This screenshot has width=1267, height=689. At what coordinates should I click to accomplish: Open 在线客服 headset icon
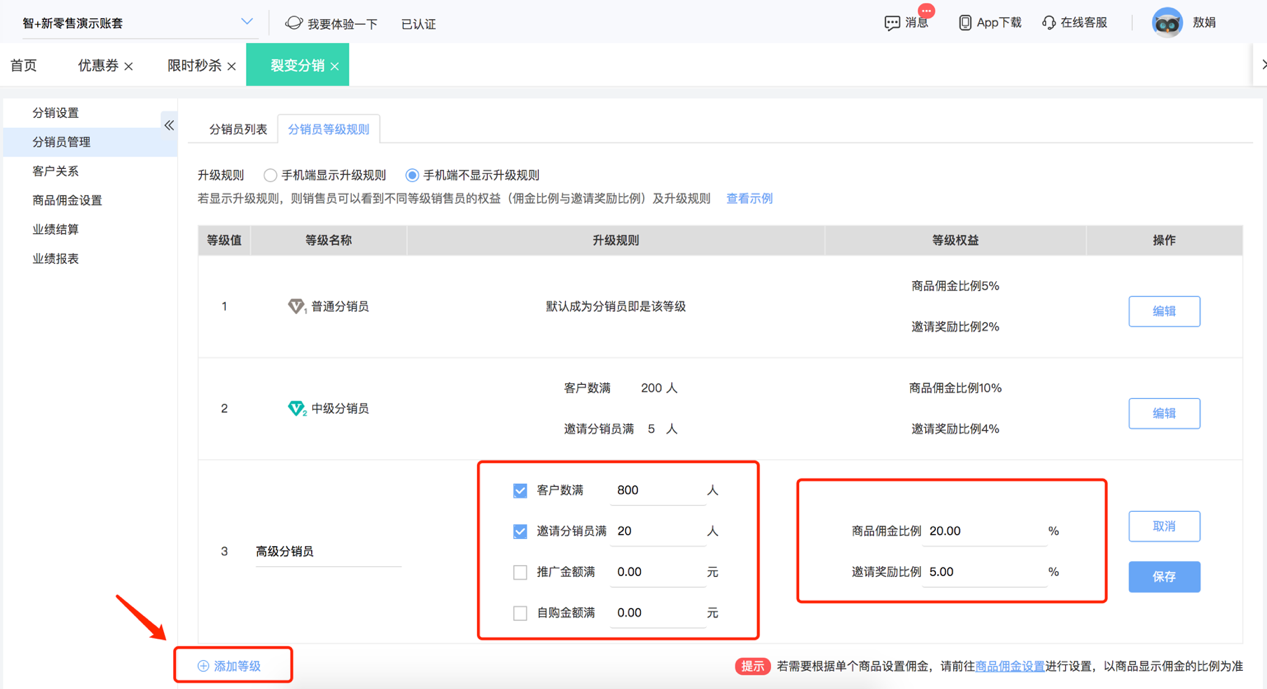click(x=1048, y=22)
